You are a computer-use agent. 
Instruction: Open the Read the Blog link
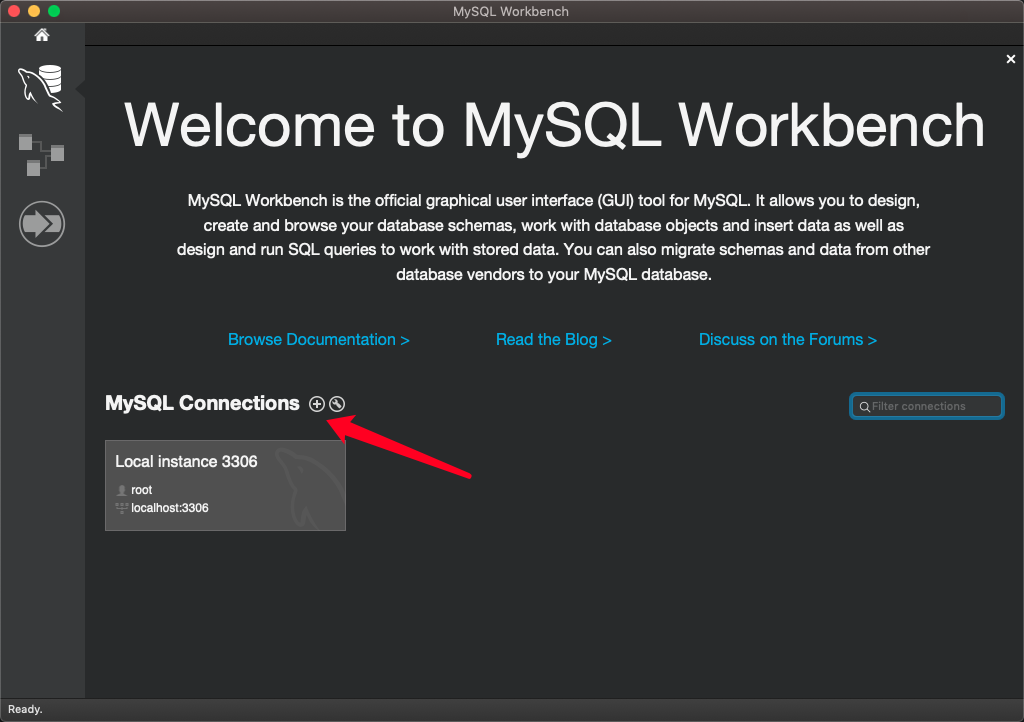[x=554, y=339]
